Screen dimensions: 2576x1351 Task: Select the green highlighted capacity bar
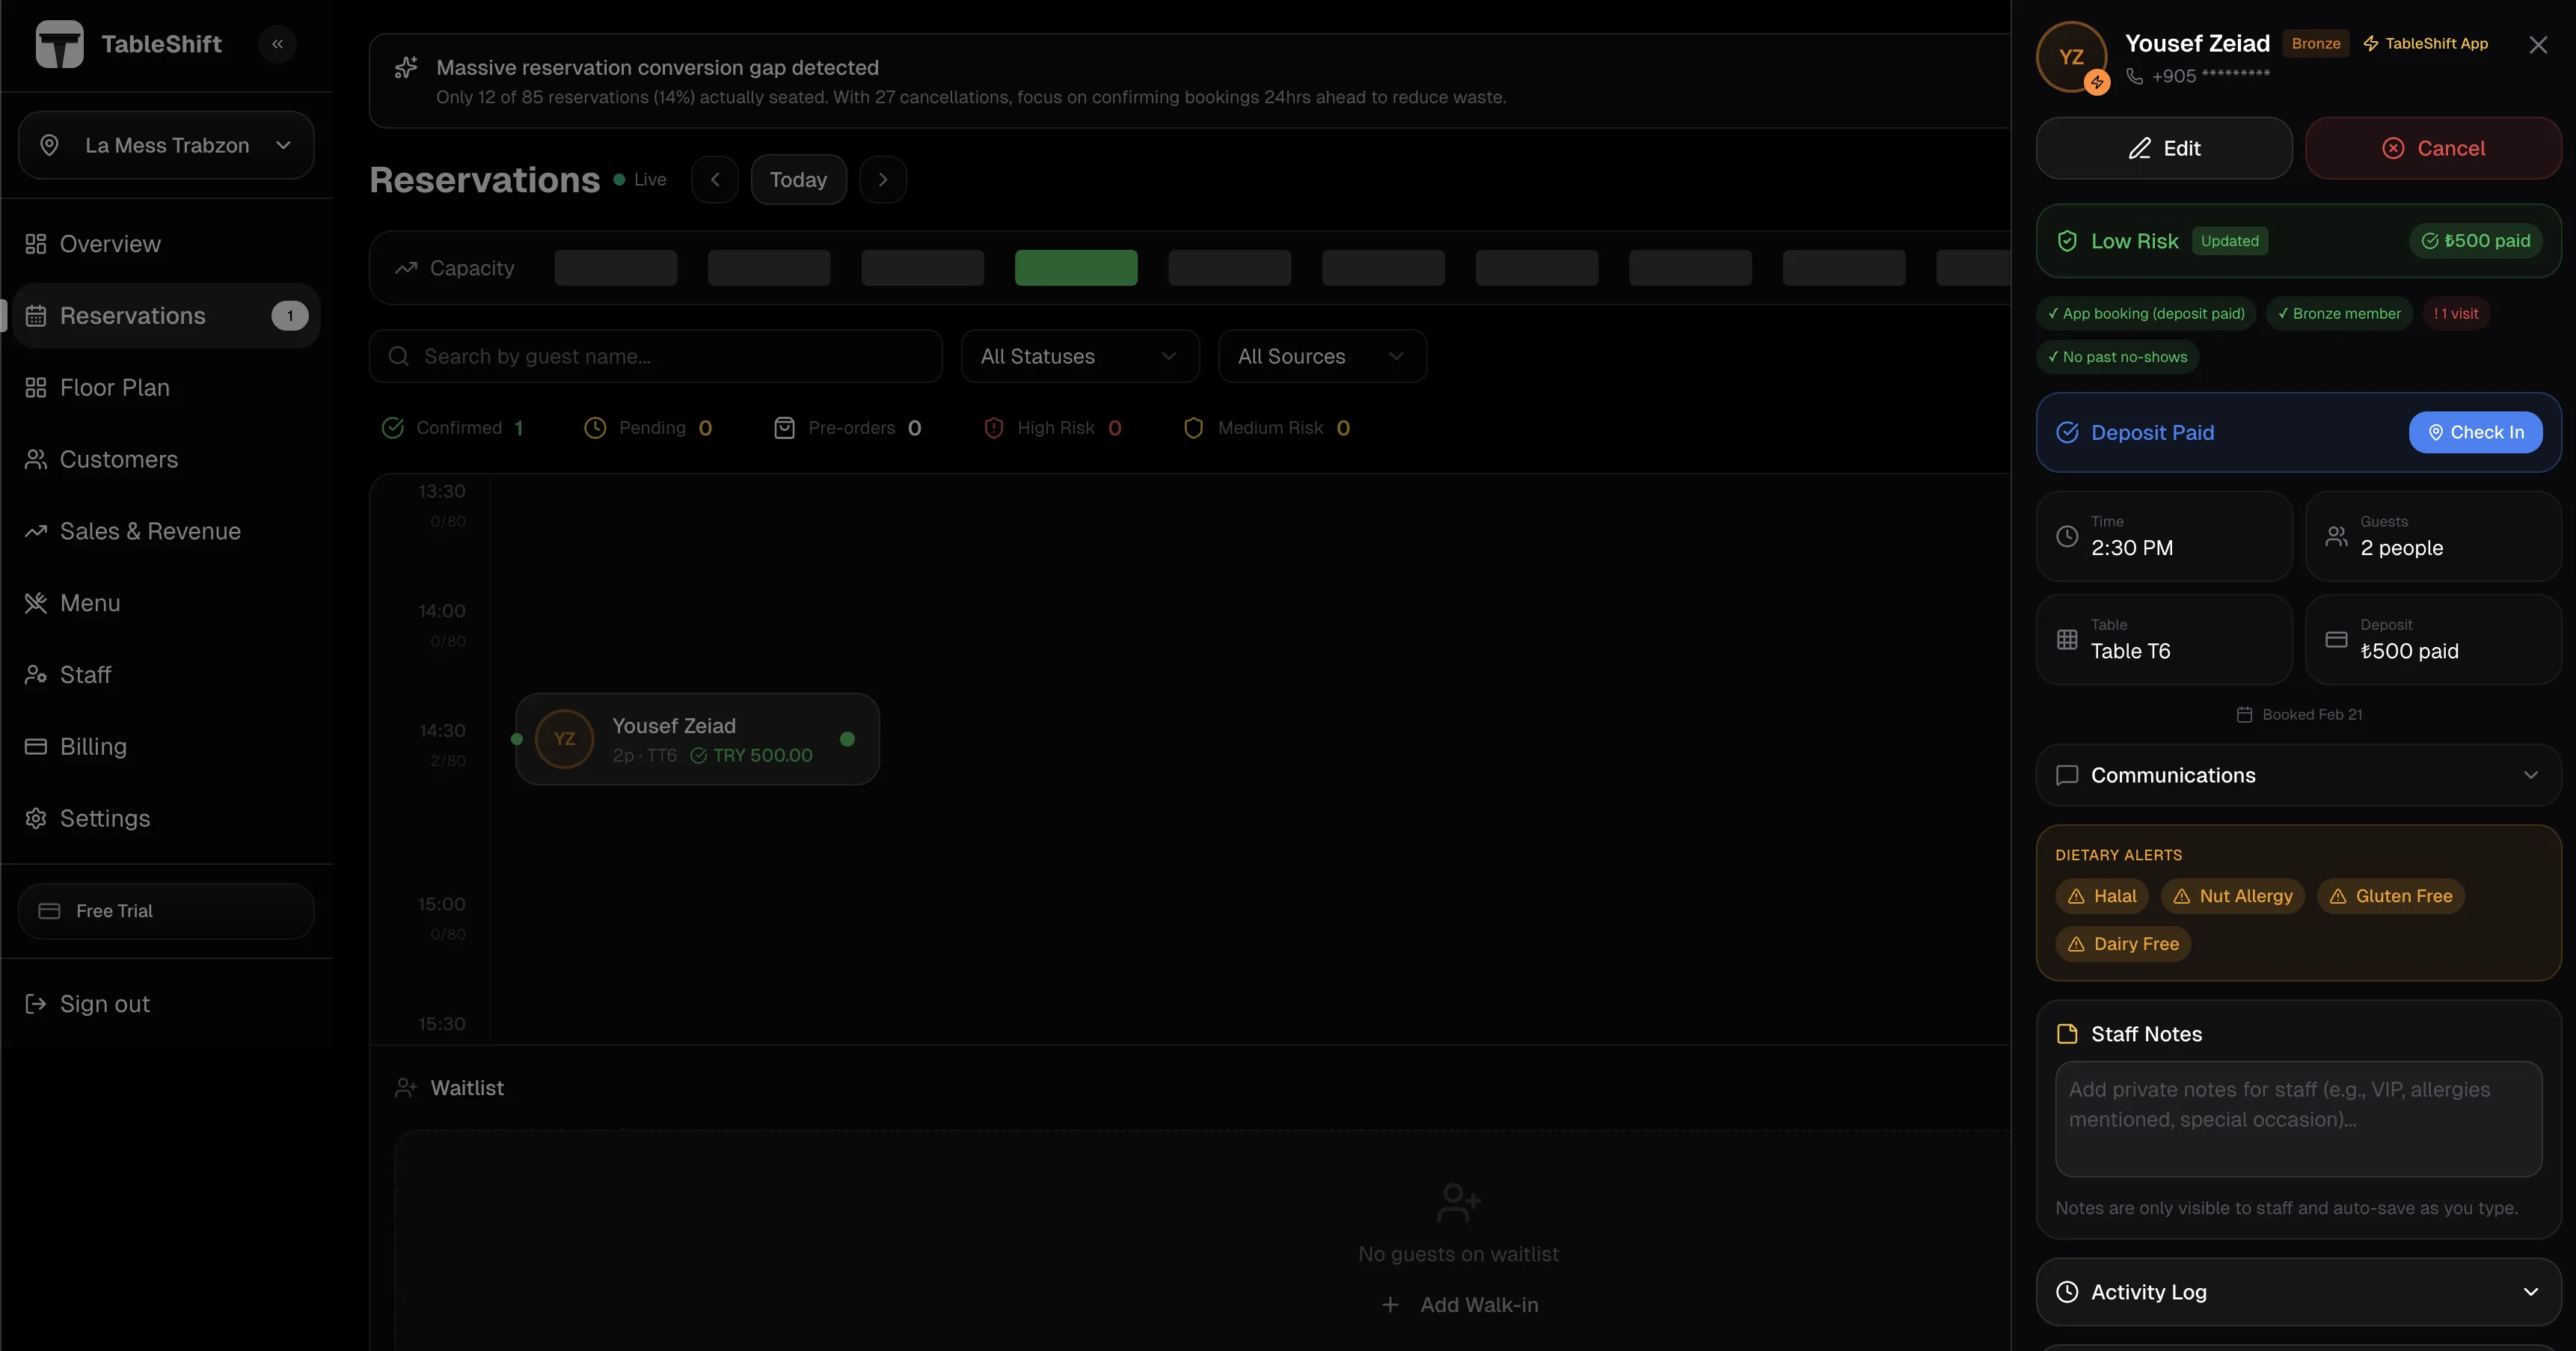point(1075,268)
